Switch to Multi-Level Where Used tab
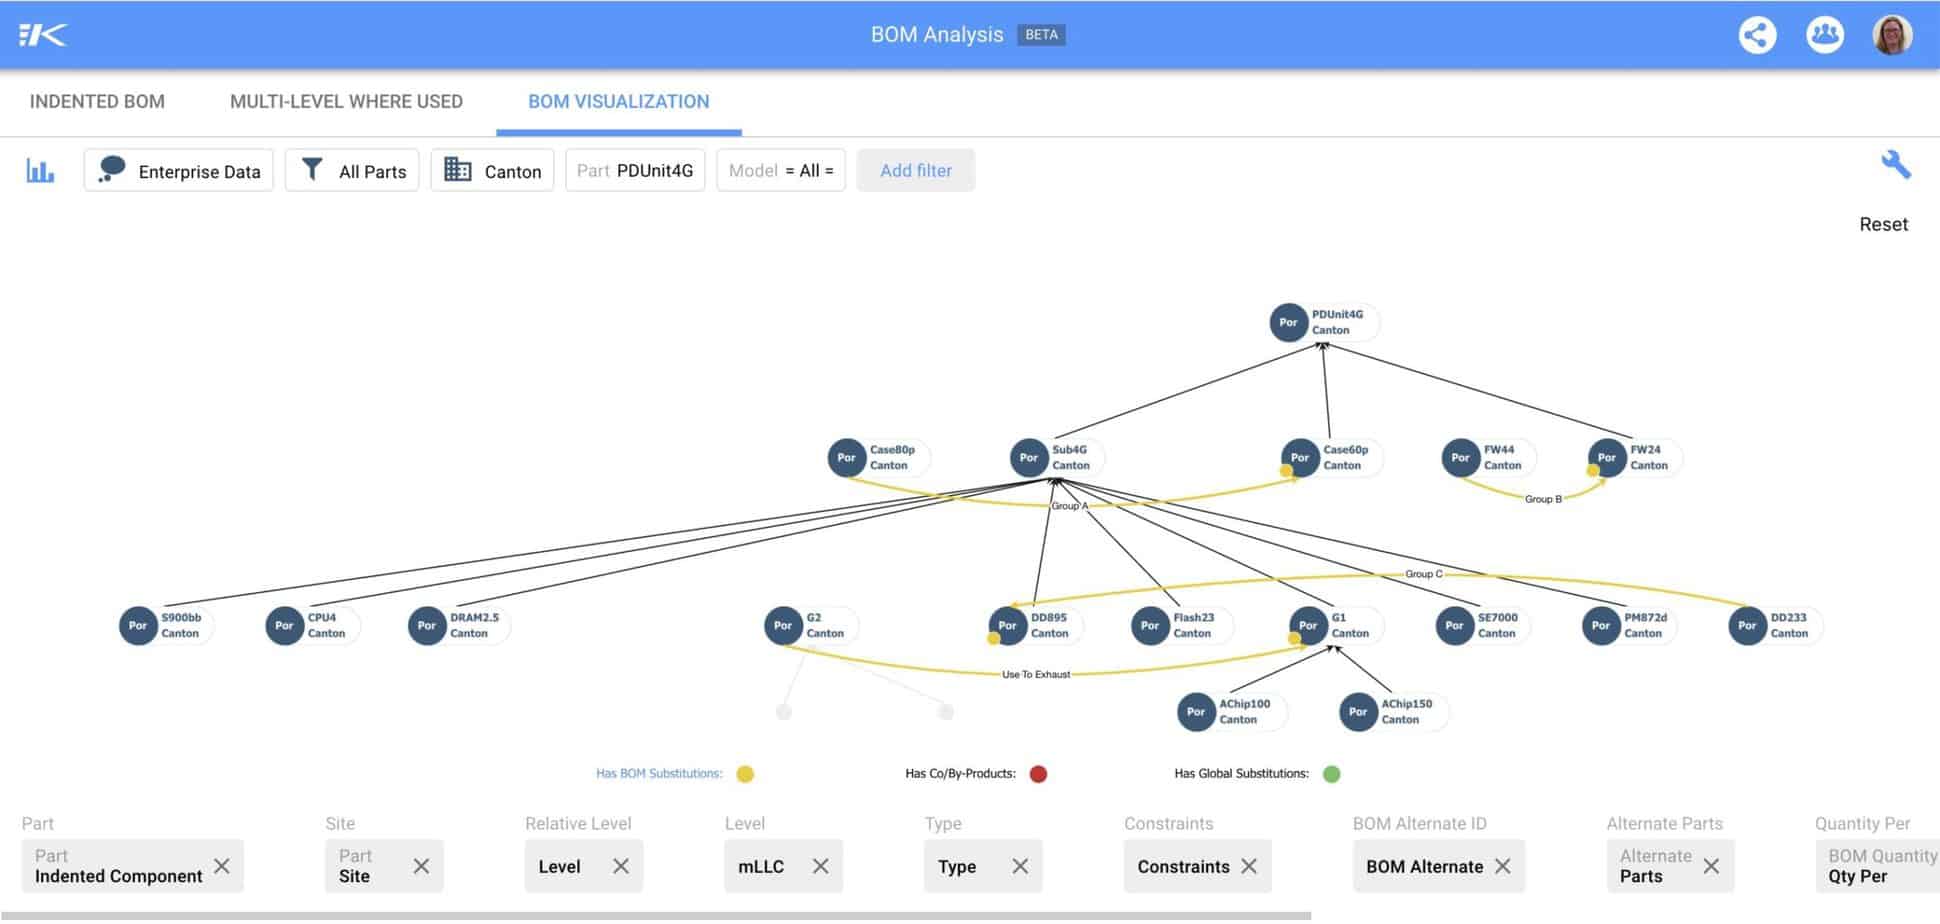 (346, 101)
